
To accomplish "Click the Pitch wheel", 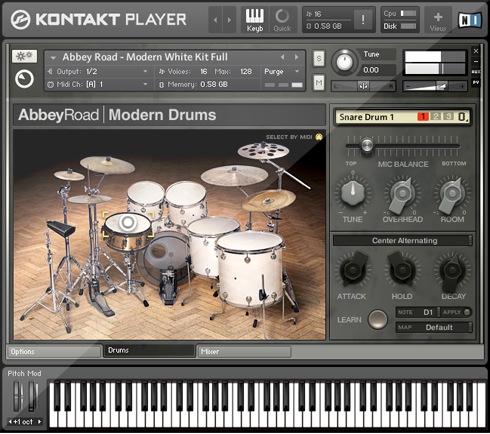I will (x=17, y=397).
